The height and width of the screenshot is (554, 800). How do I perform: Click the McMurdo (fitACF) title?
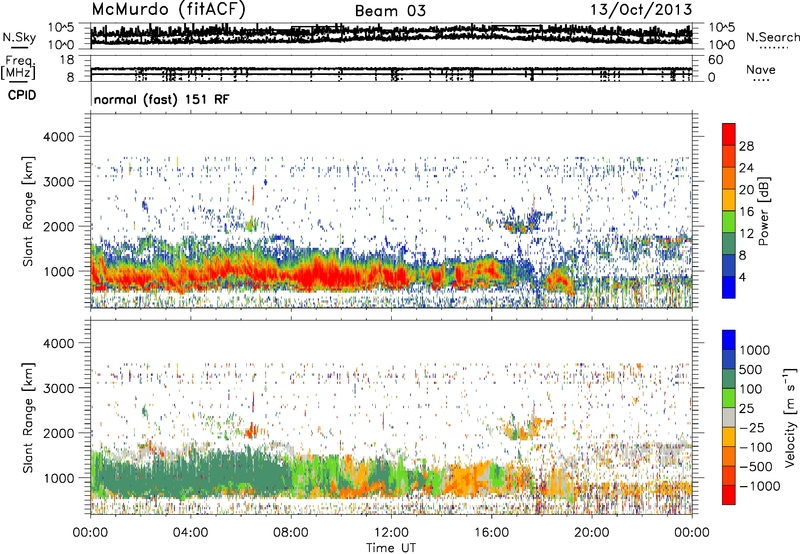(169, 10)
